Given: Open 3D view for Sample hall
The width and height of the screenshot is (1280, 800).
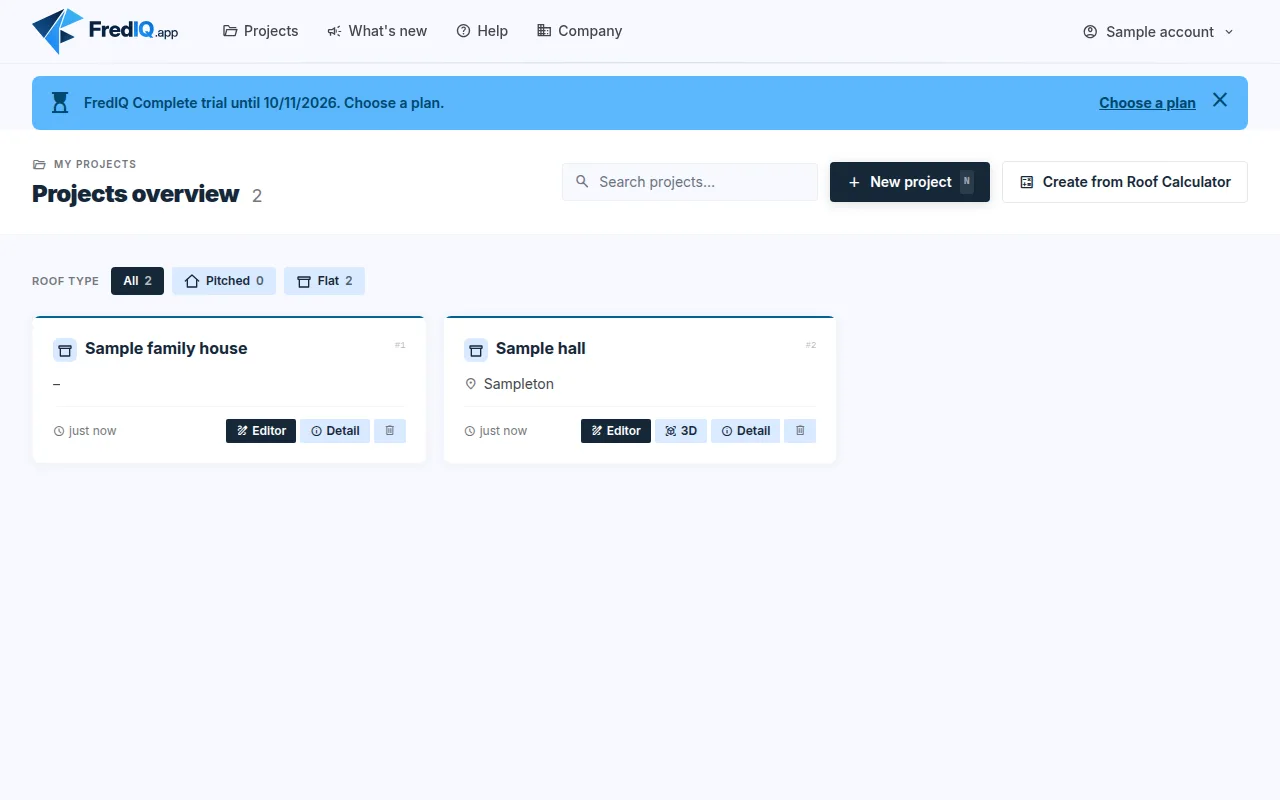Looking at the screenshot, I should 681,431.
